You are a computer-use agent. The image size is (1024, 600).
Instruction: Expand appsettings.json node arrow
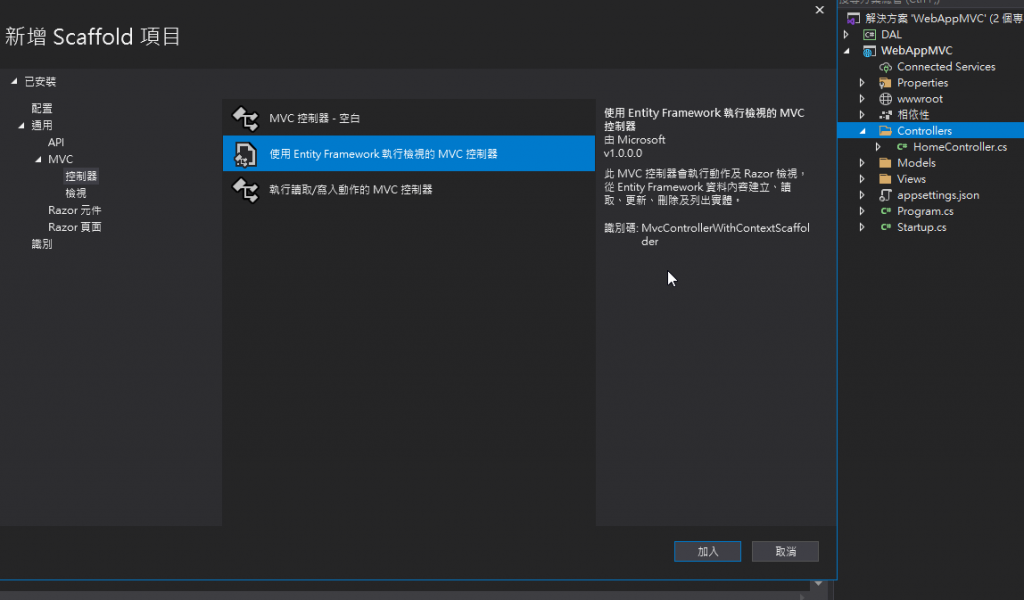click(862, 195)
